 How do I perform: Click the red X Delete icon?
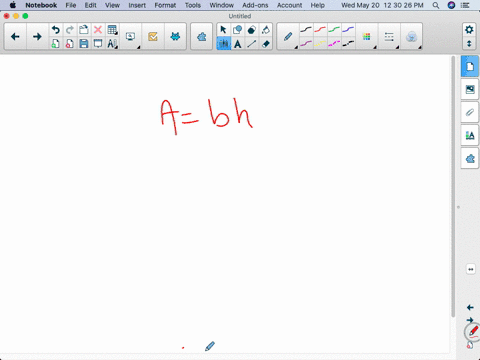(x=98, y=30)
